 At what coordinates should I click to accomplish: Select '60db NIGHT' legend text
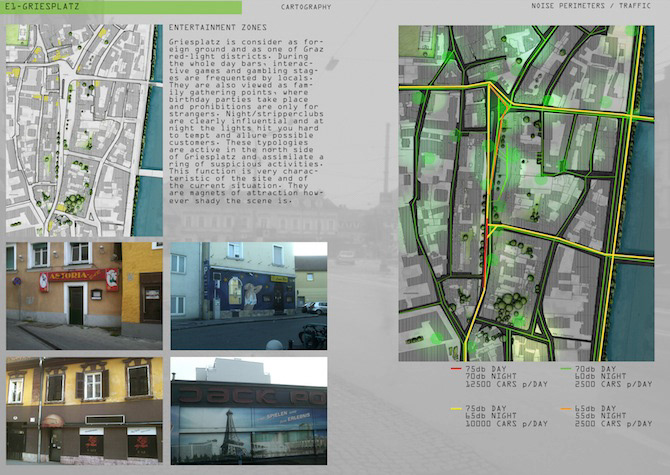600,376
